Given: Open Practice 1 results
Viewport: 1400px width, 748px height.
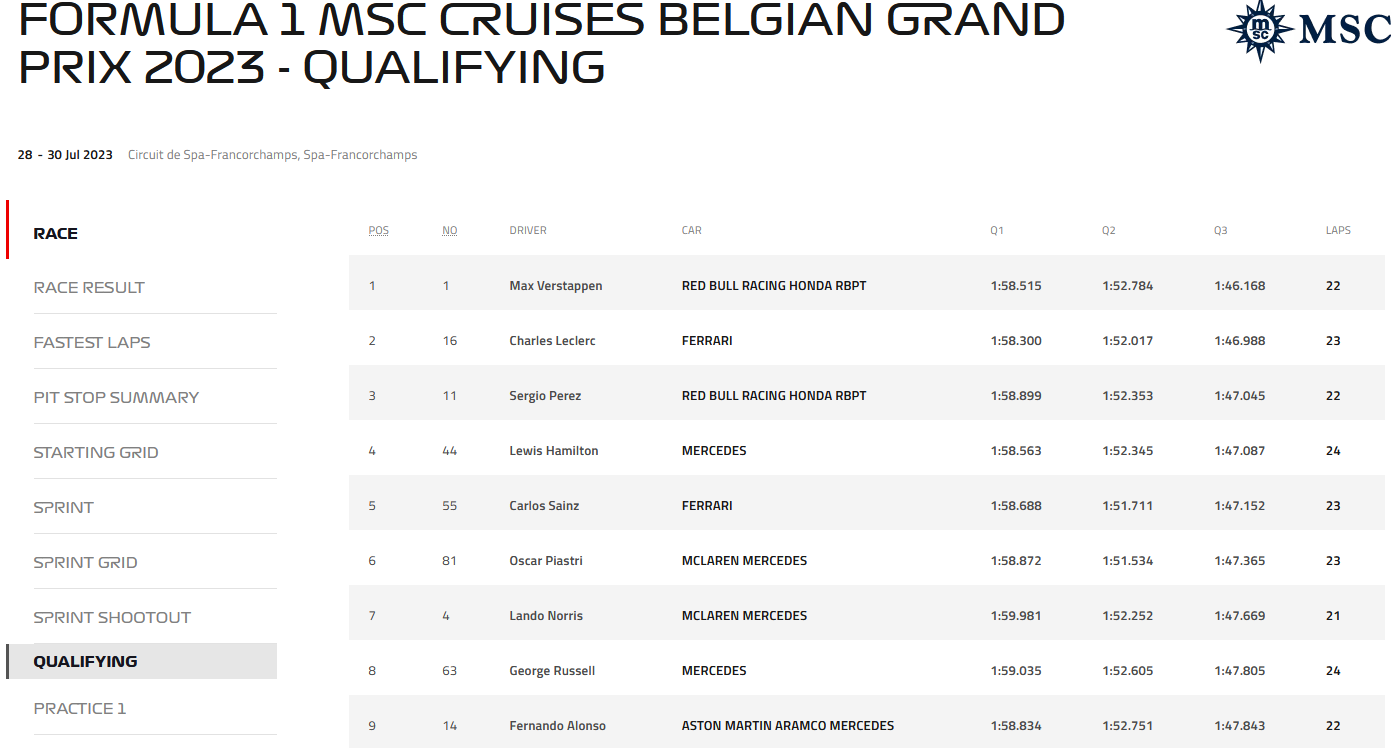Looking at the screenshot, I should [80, 708].
